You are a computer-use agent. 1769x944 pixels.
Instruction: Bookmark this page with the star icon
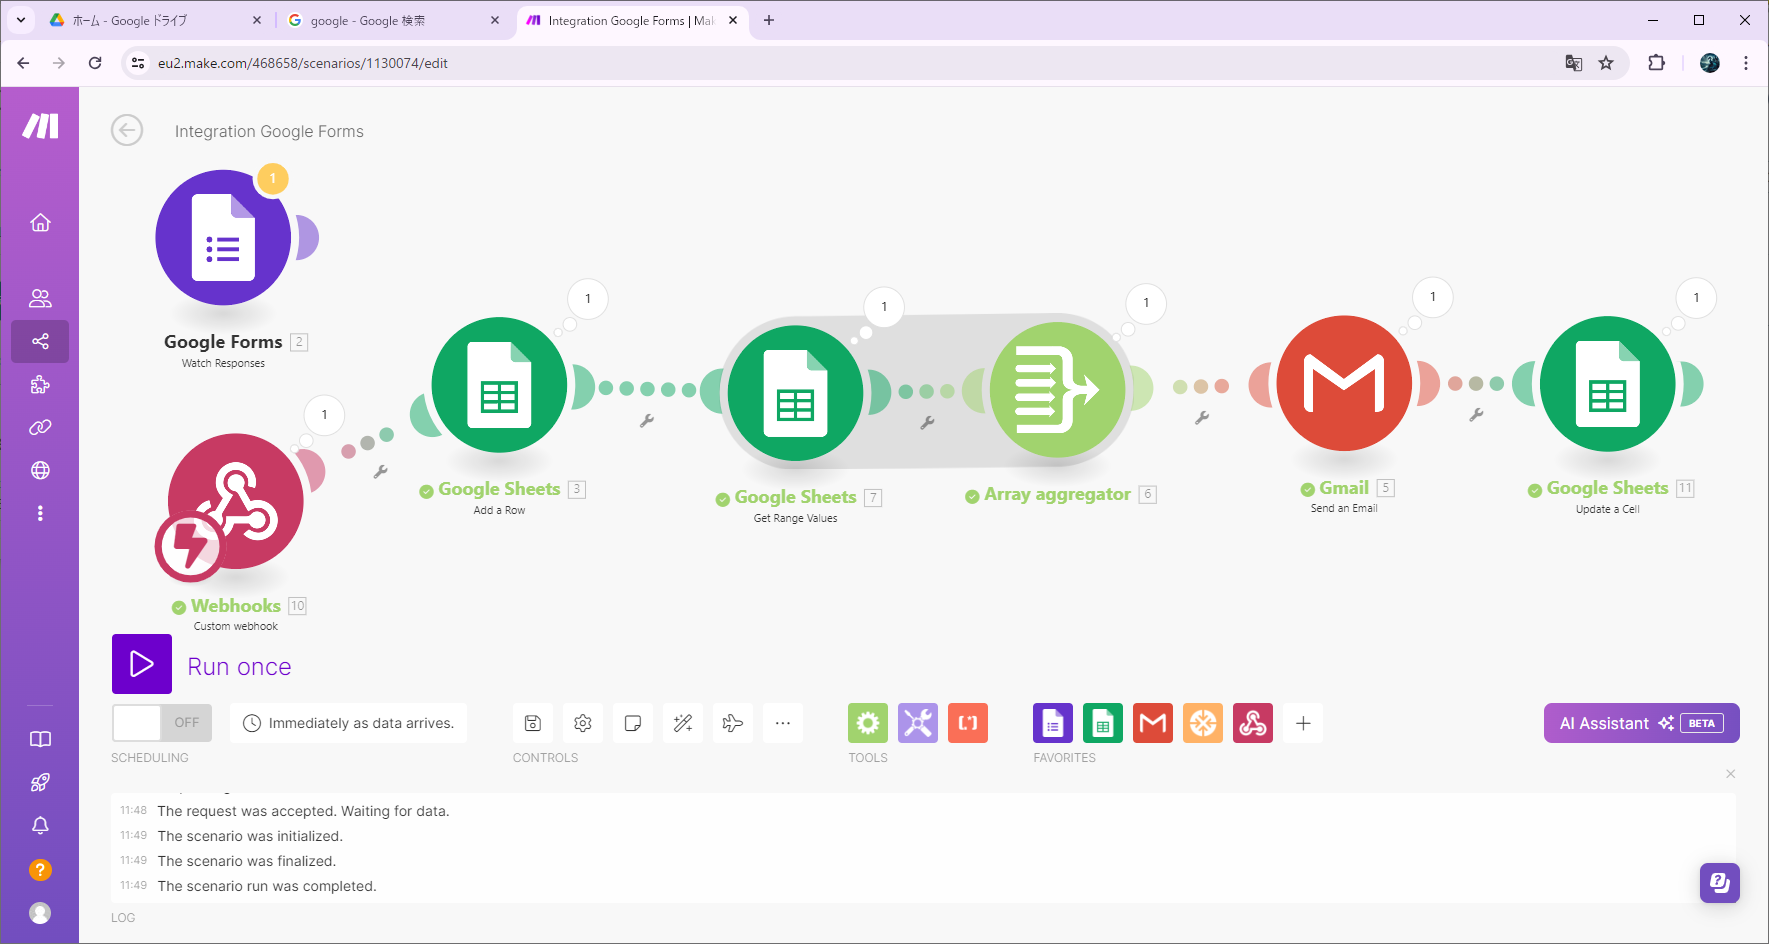pyautogui.click(x=1606, y=63)
